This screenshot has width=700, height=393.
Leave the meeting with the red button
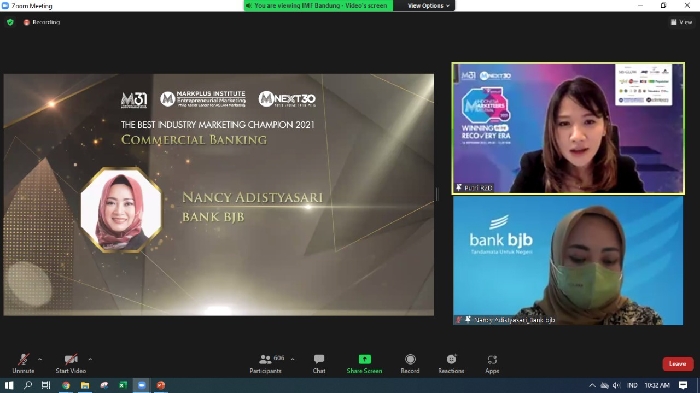coord(678,364)
